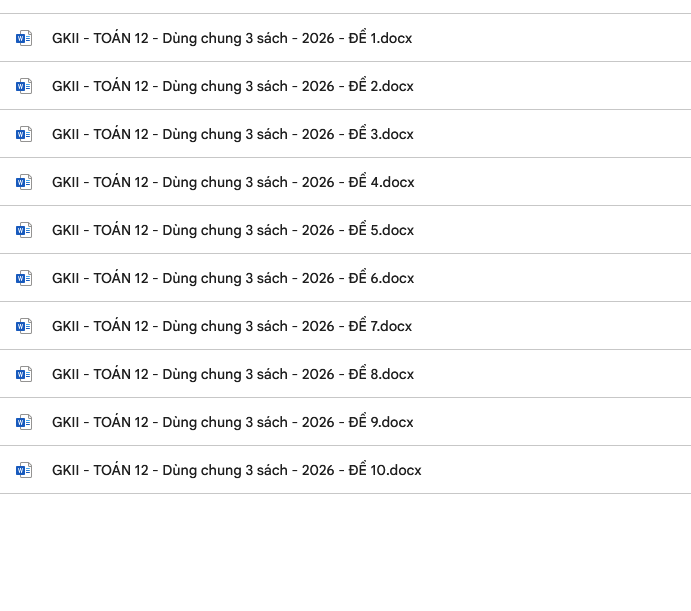Open the ĐỀ 6.docx file title

233,278
